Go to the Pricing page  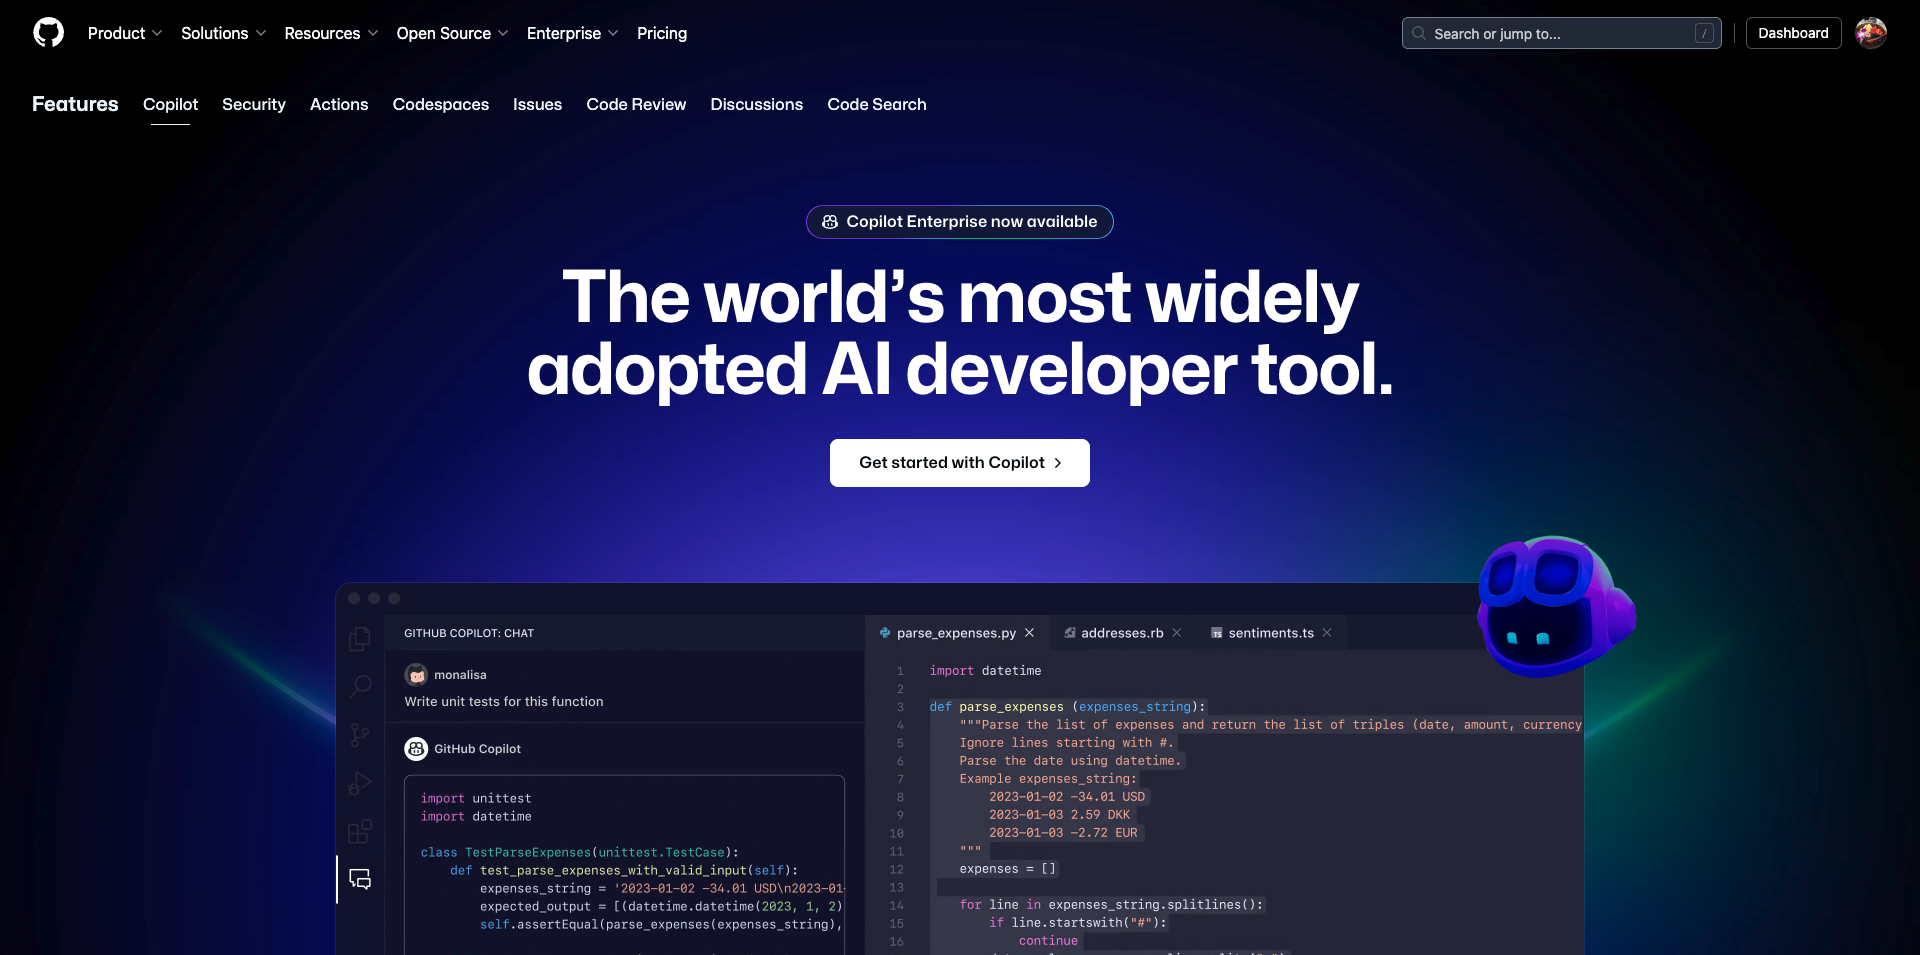click(662, 33)
